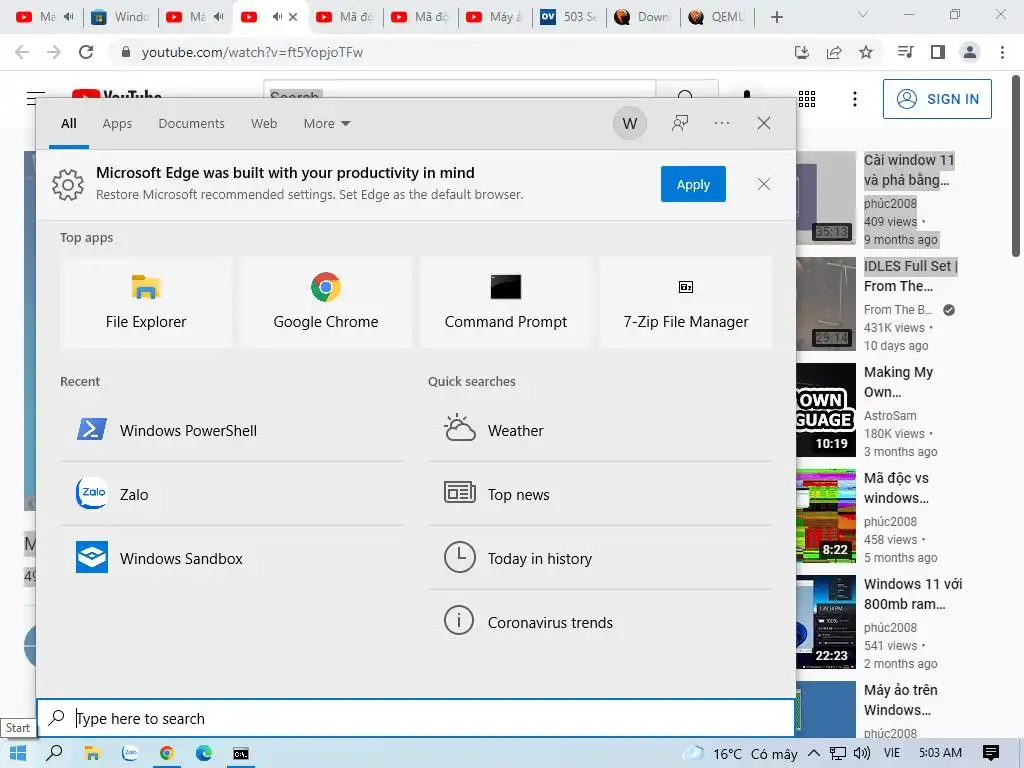Open Windows Sandbox from Recent
This screenshot has width=1024, height=768.
coord(232,558)
